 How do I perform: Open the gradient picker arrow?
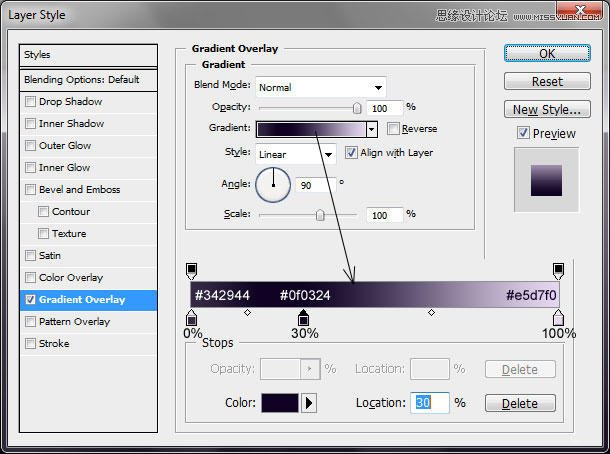pyautogui.click(x=372, y=129)
